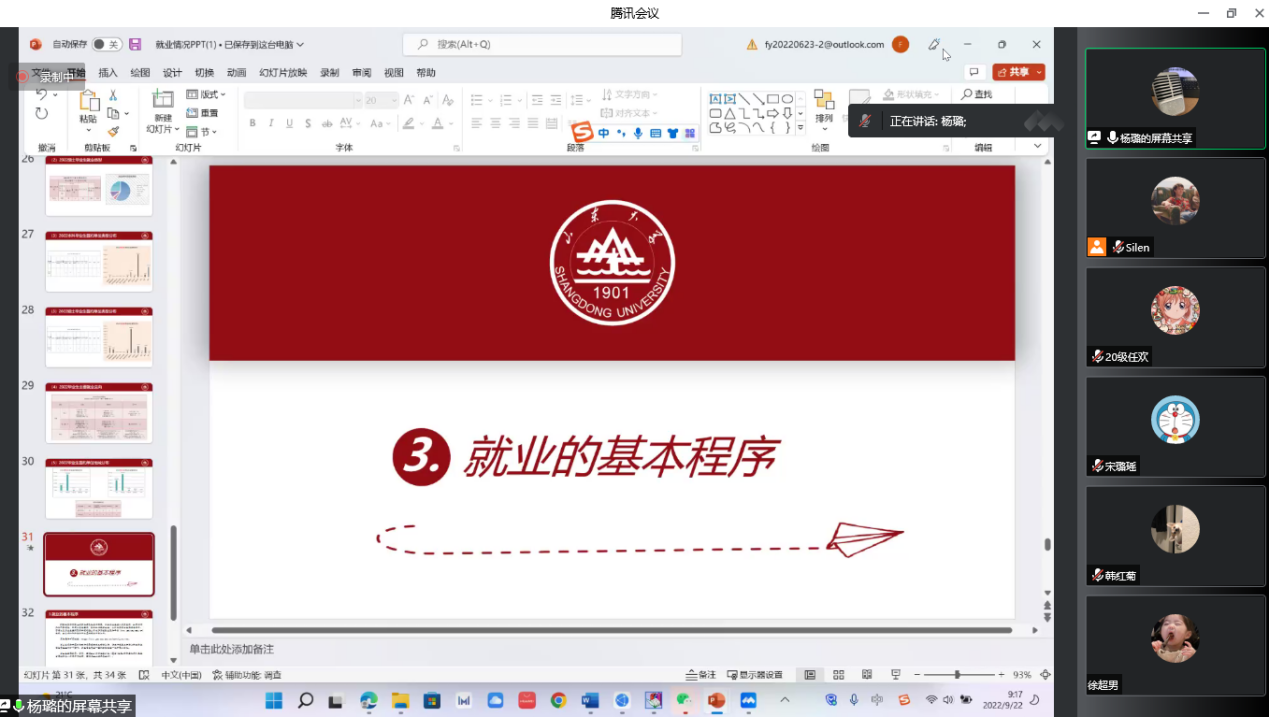The image size is (1269, 717).
Task: Click the red Share button
Action: pyautogui.click(x=1018, y=72)
